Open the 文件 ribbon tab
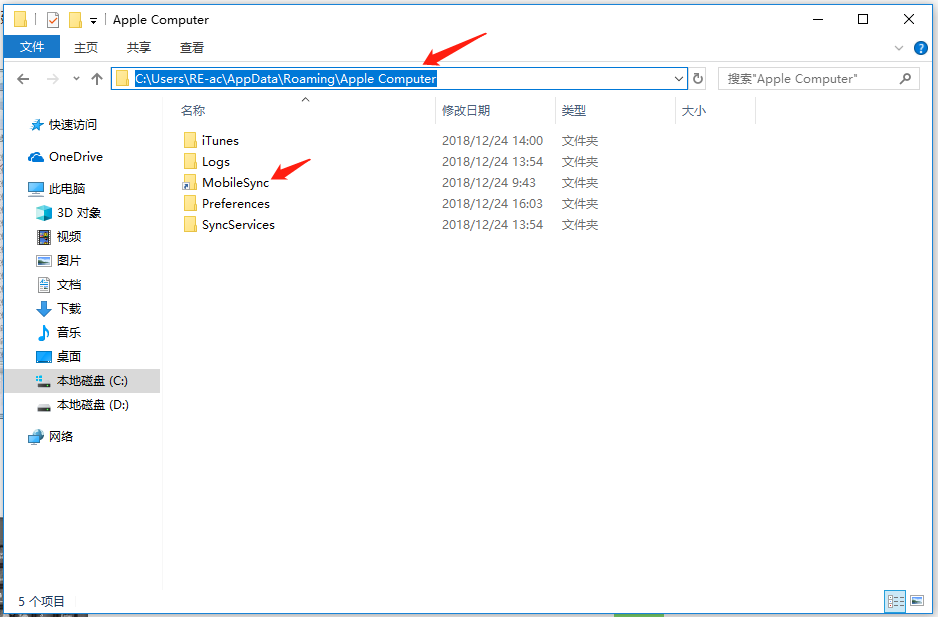The height and width of the screenshot is (617, 938). point(32,47)
